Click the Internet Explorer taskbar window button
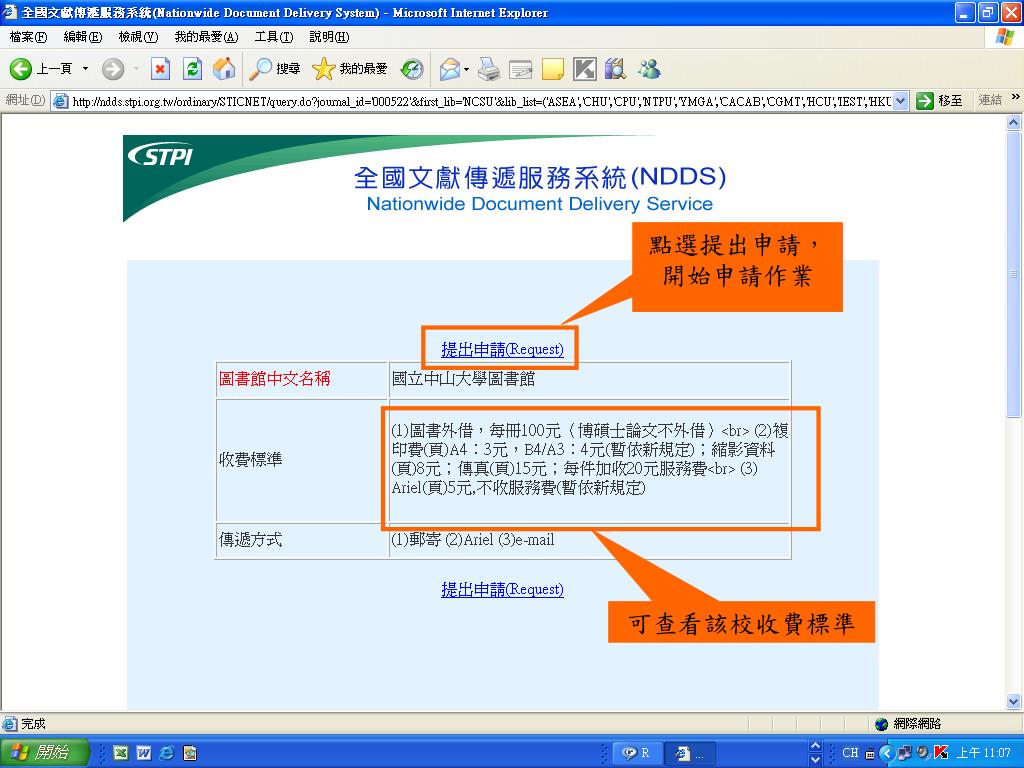Screen dimensions: 1024x768 coord(692,753)
